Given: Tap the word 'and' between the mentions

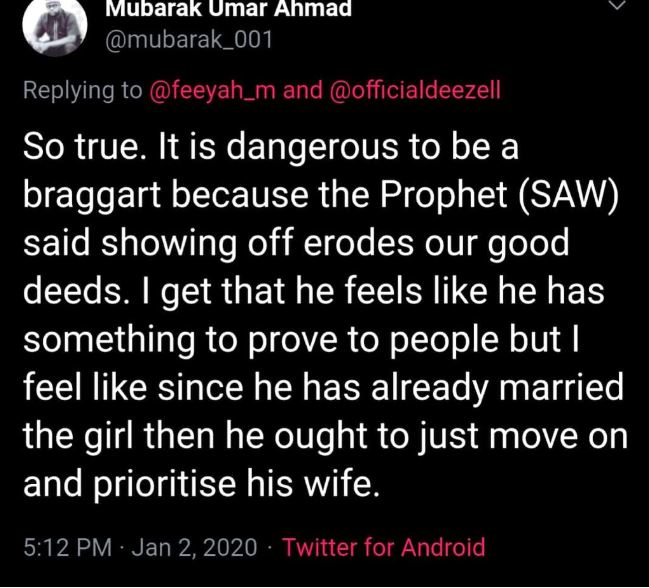Looking at the screenshot, I should [x=303, y=90].
